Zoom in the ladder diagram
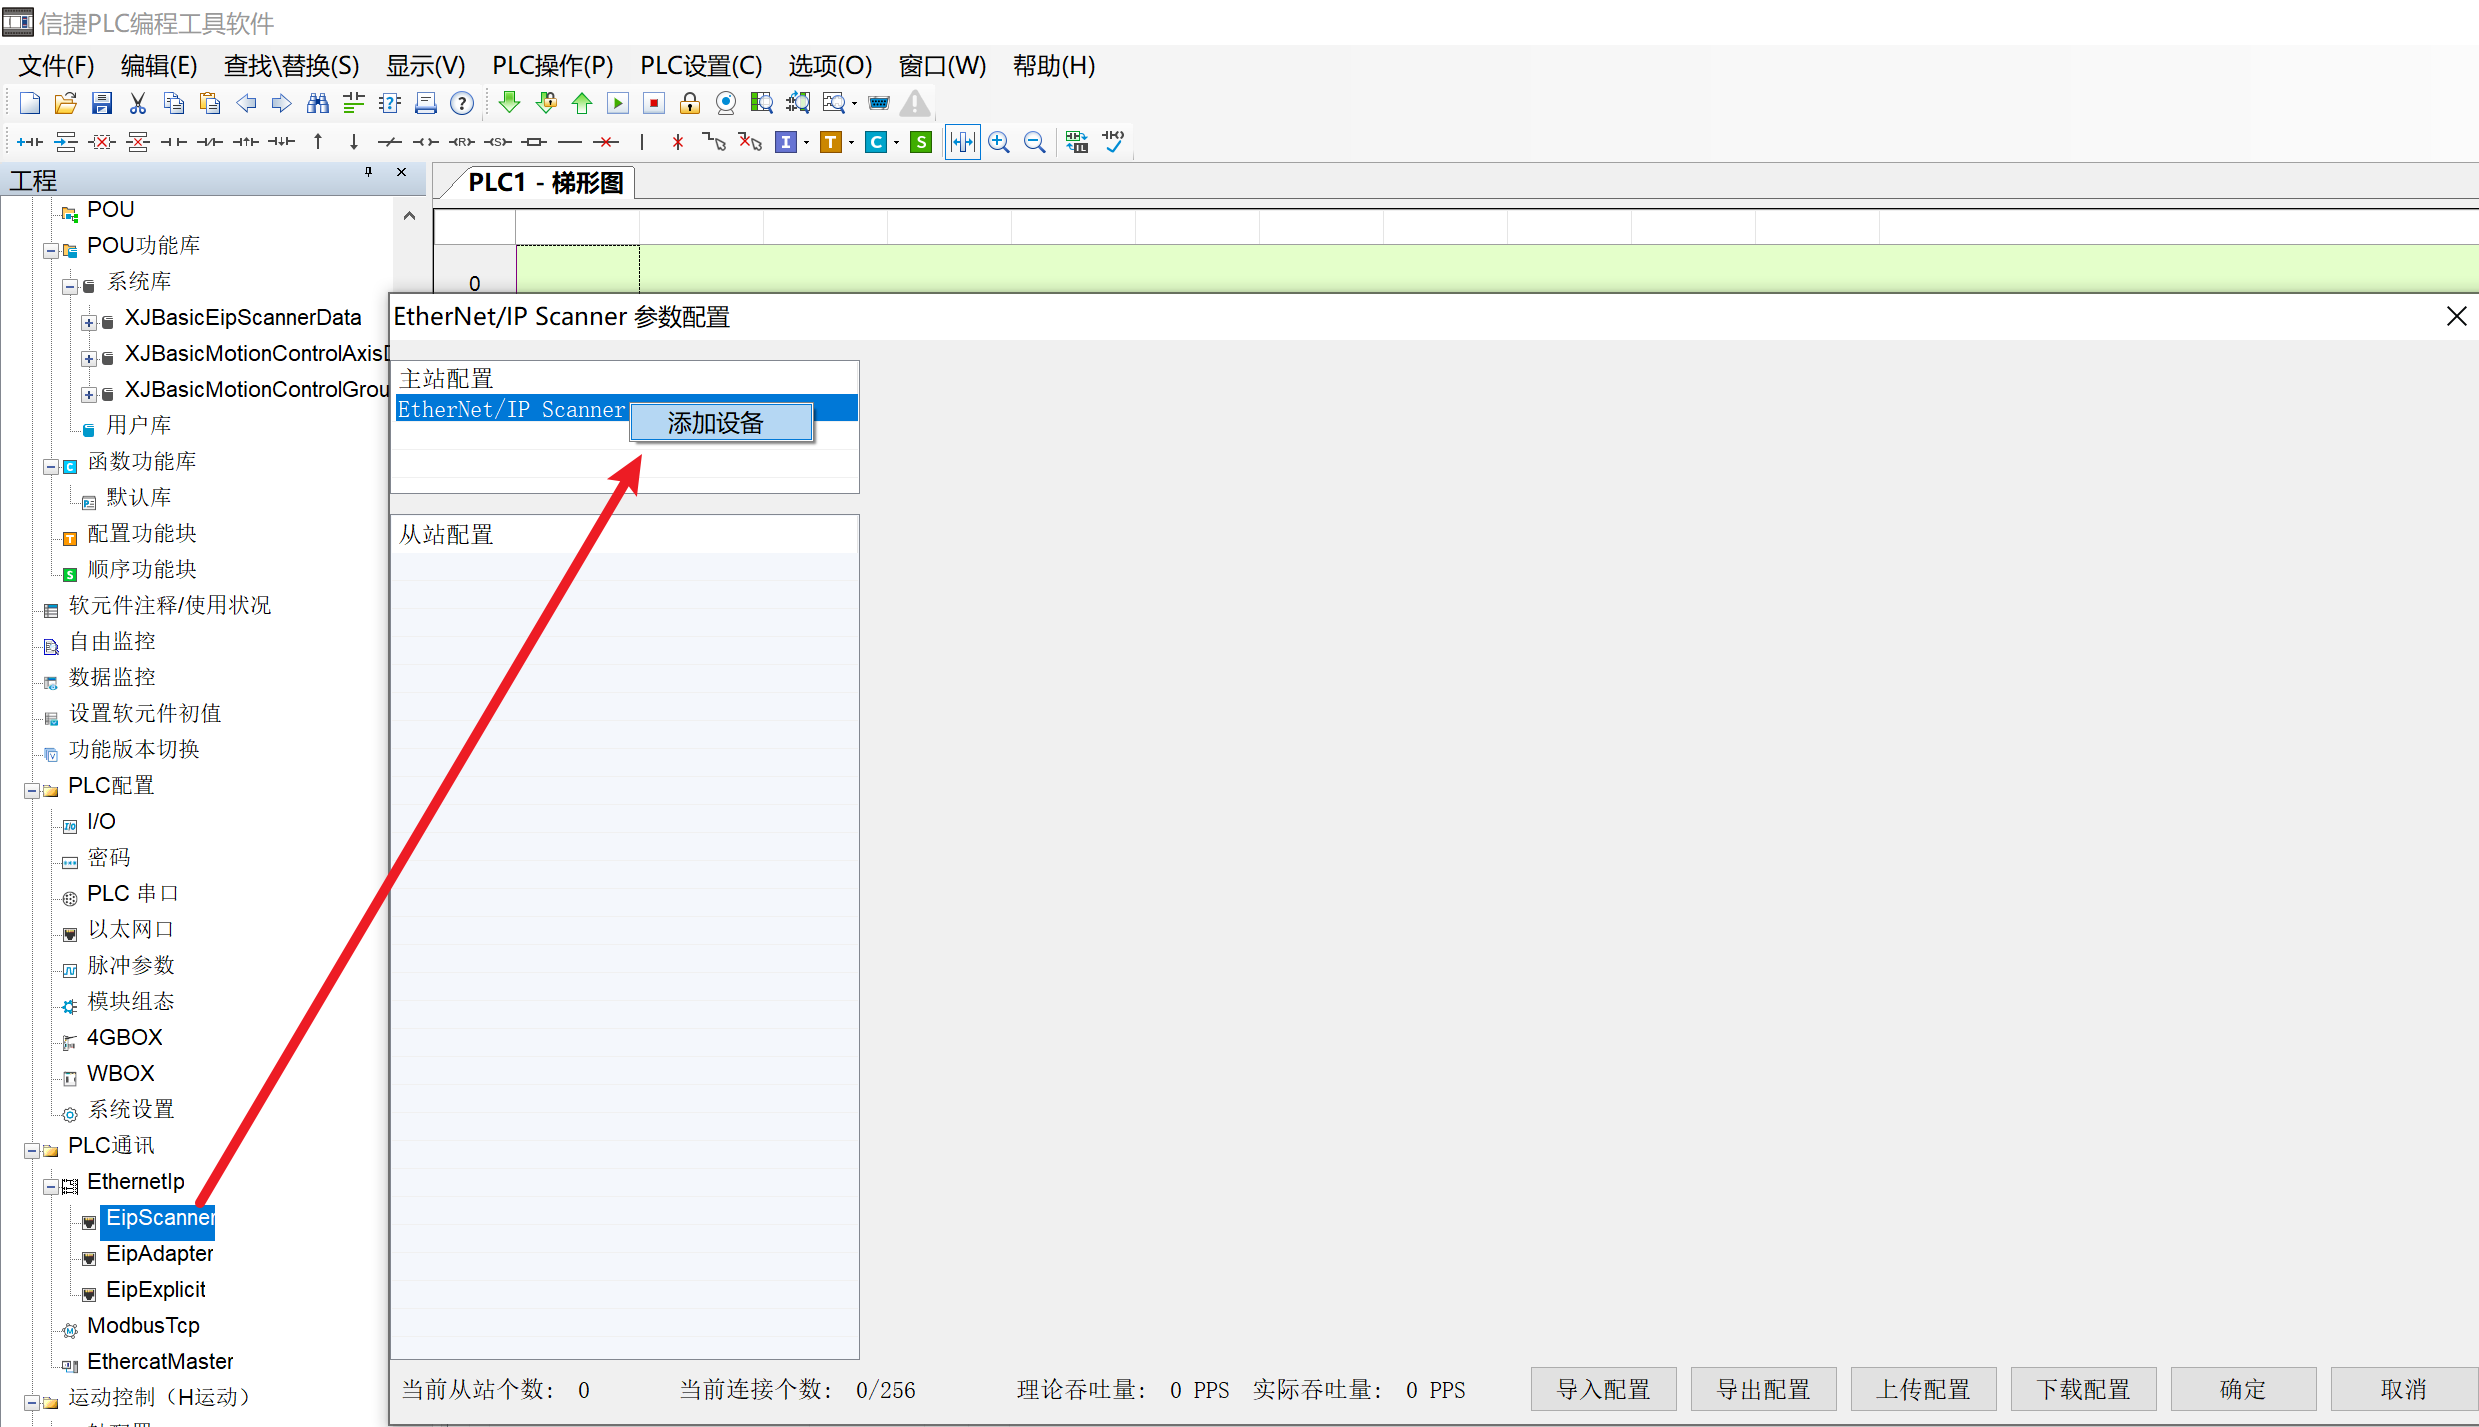2479x1427 pixels. point(999,142)
